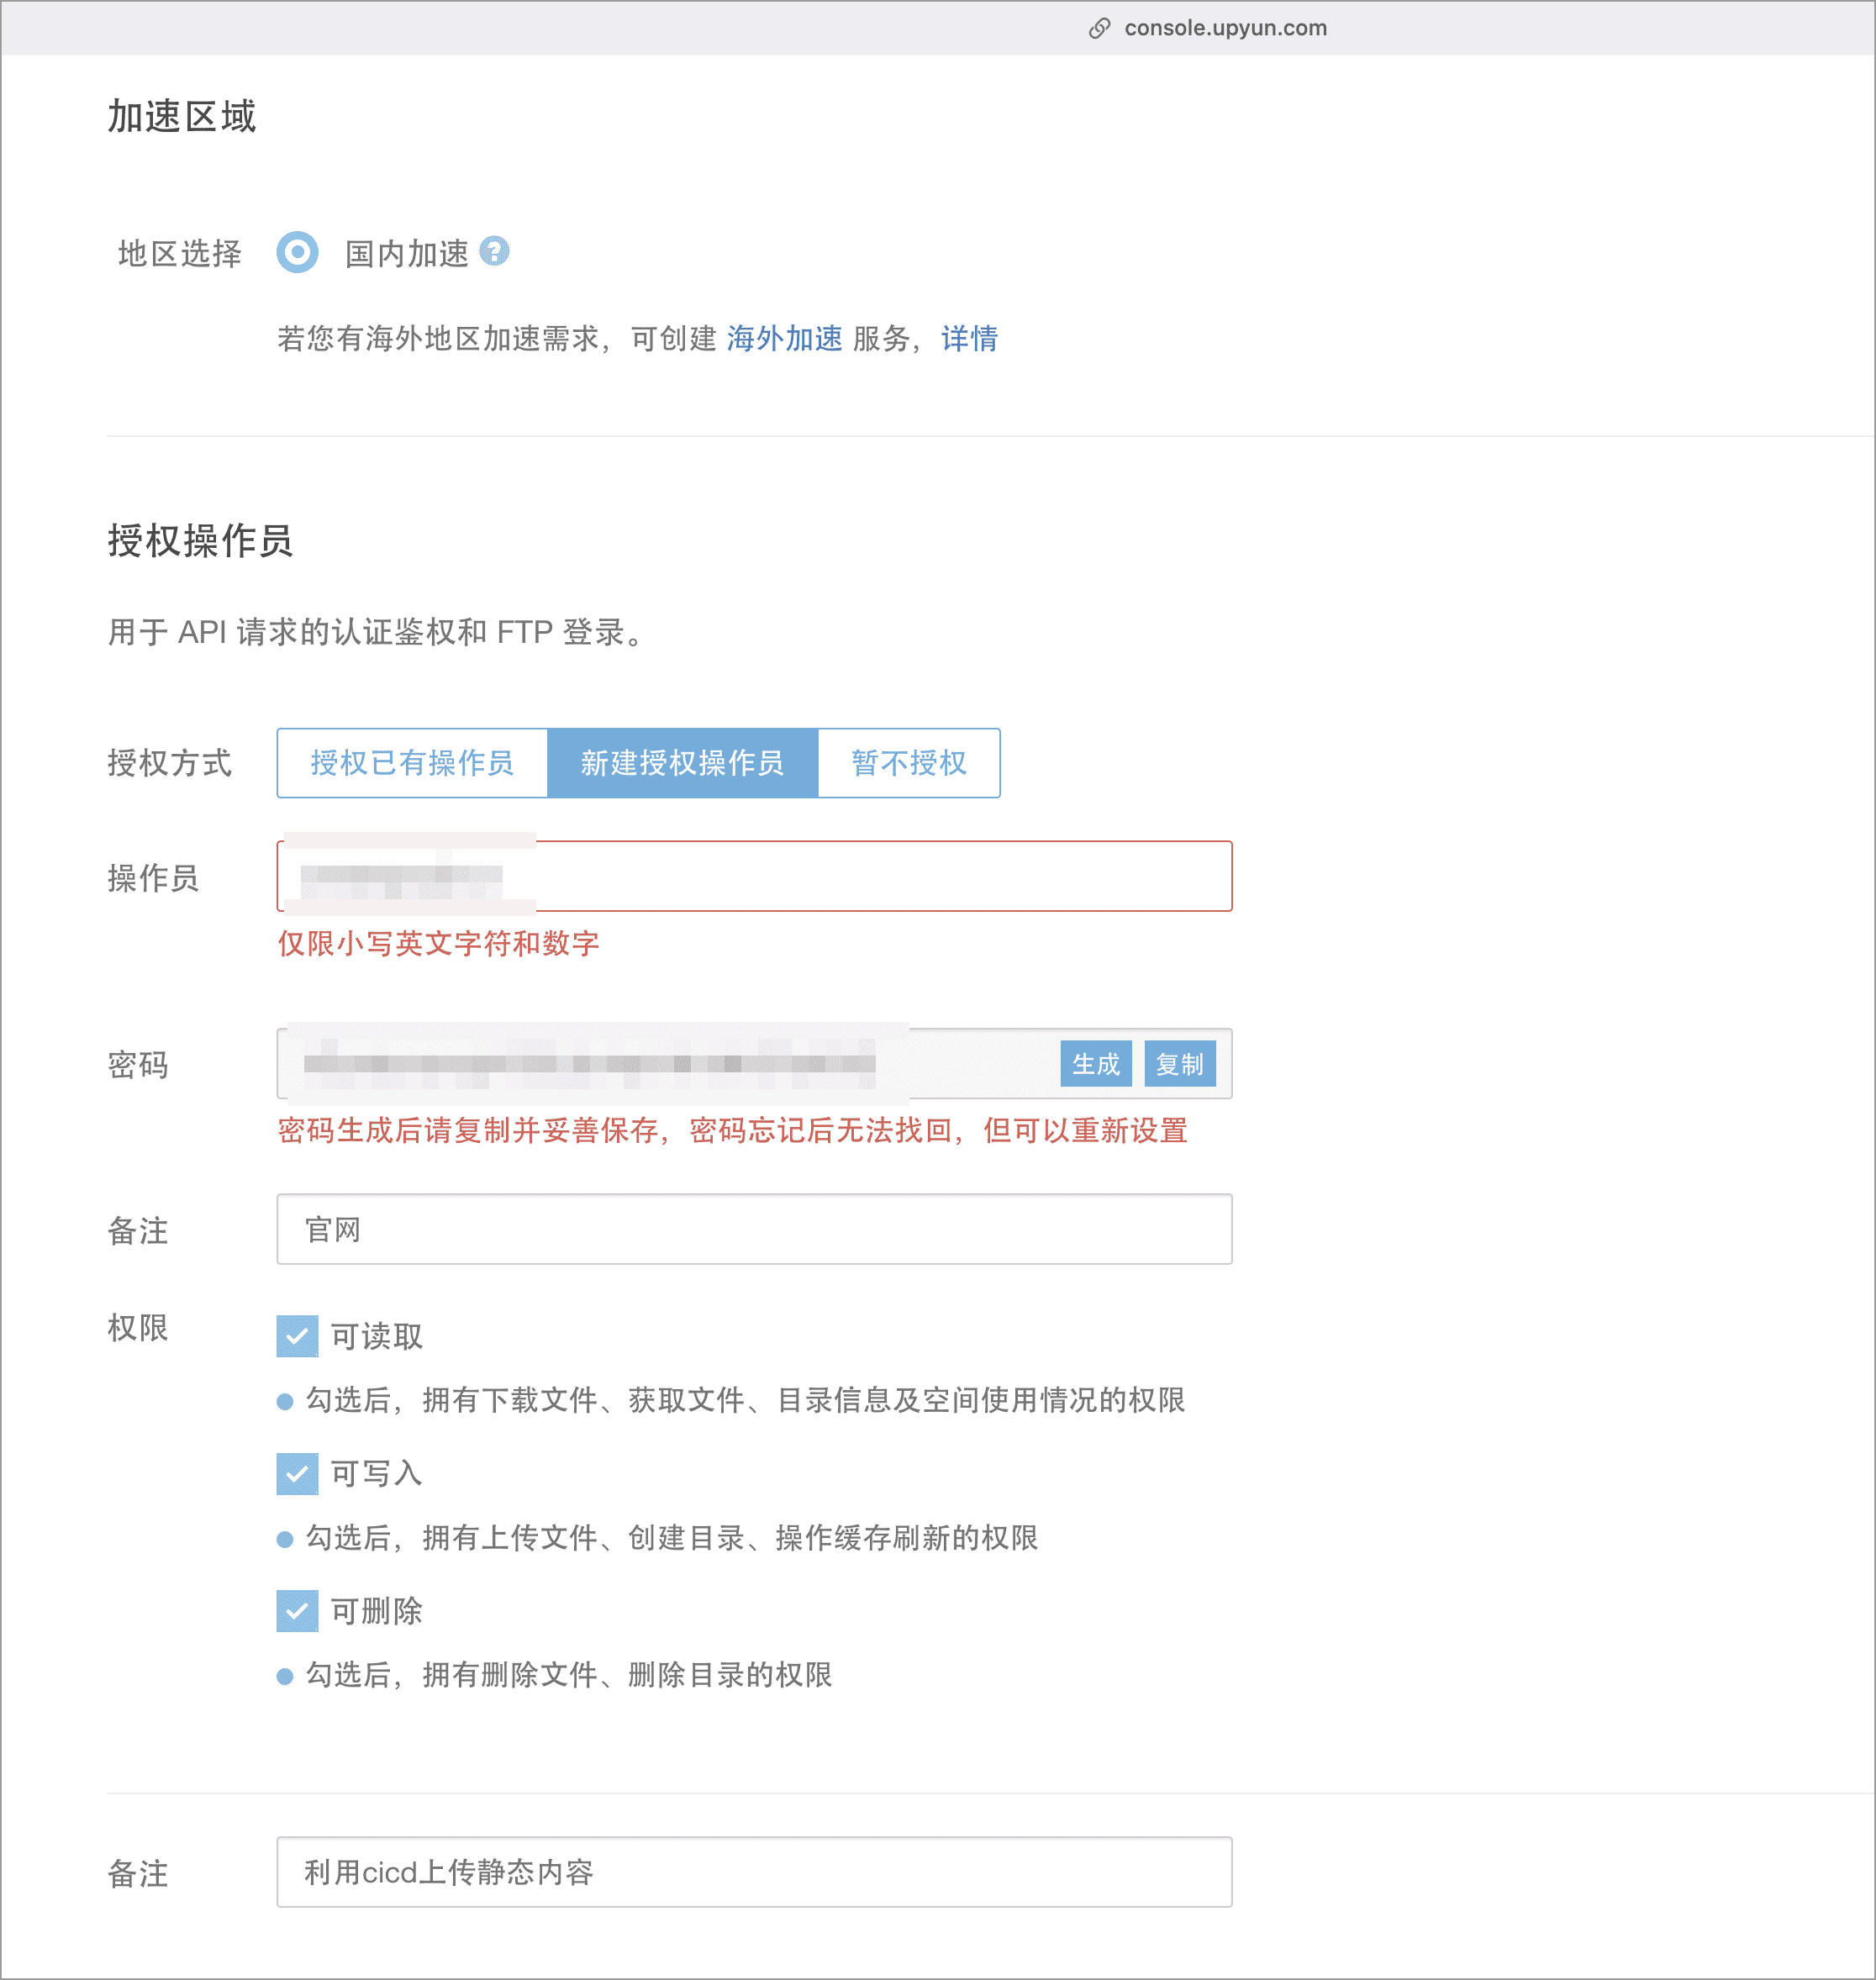Click the 复制 password copy button

tap(1180, 1064)
